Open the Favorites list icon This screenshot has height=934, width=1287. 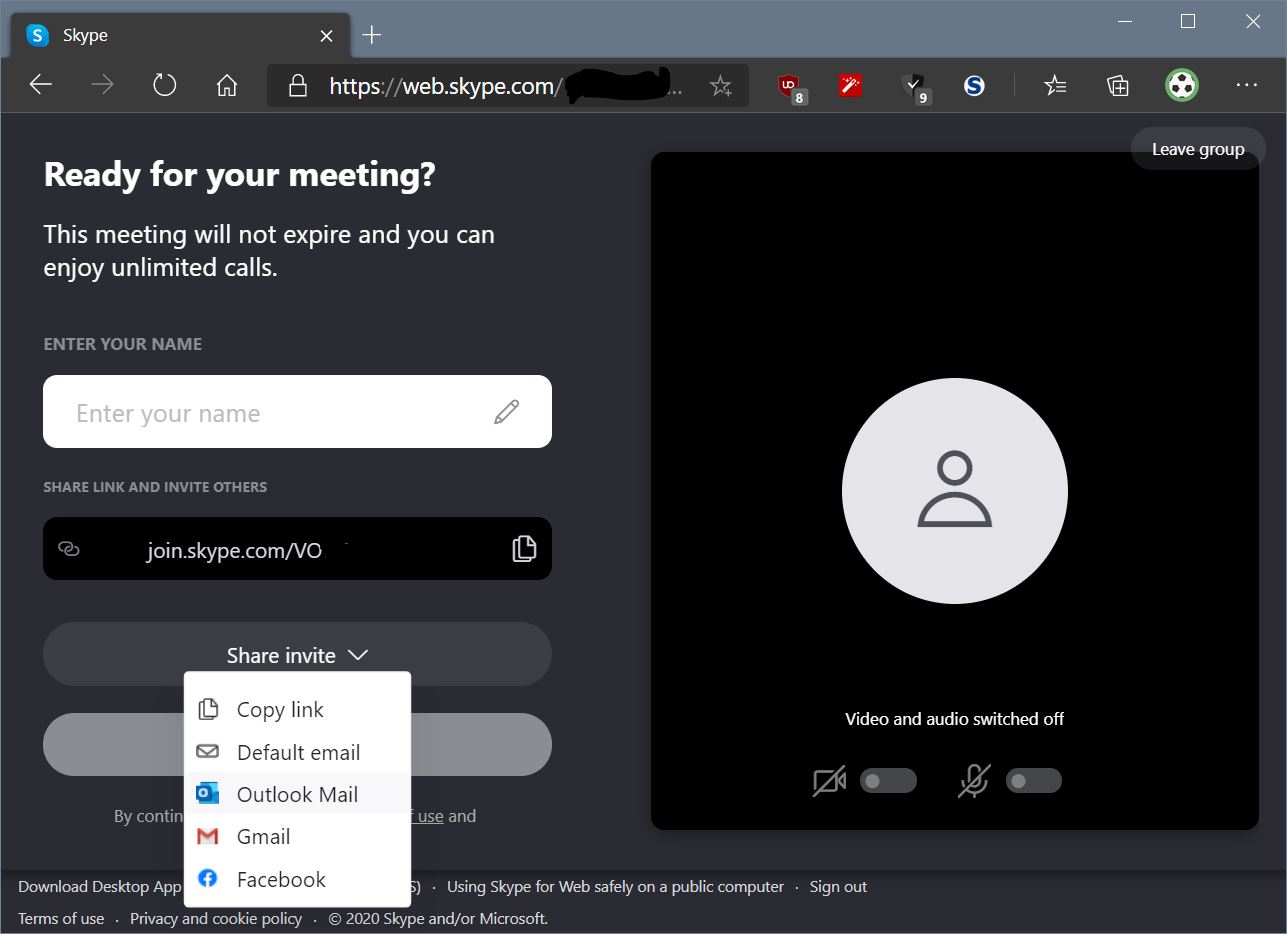(x=1055, y=86)
